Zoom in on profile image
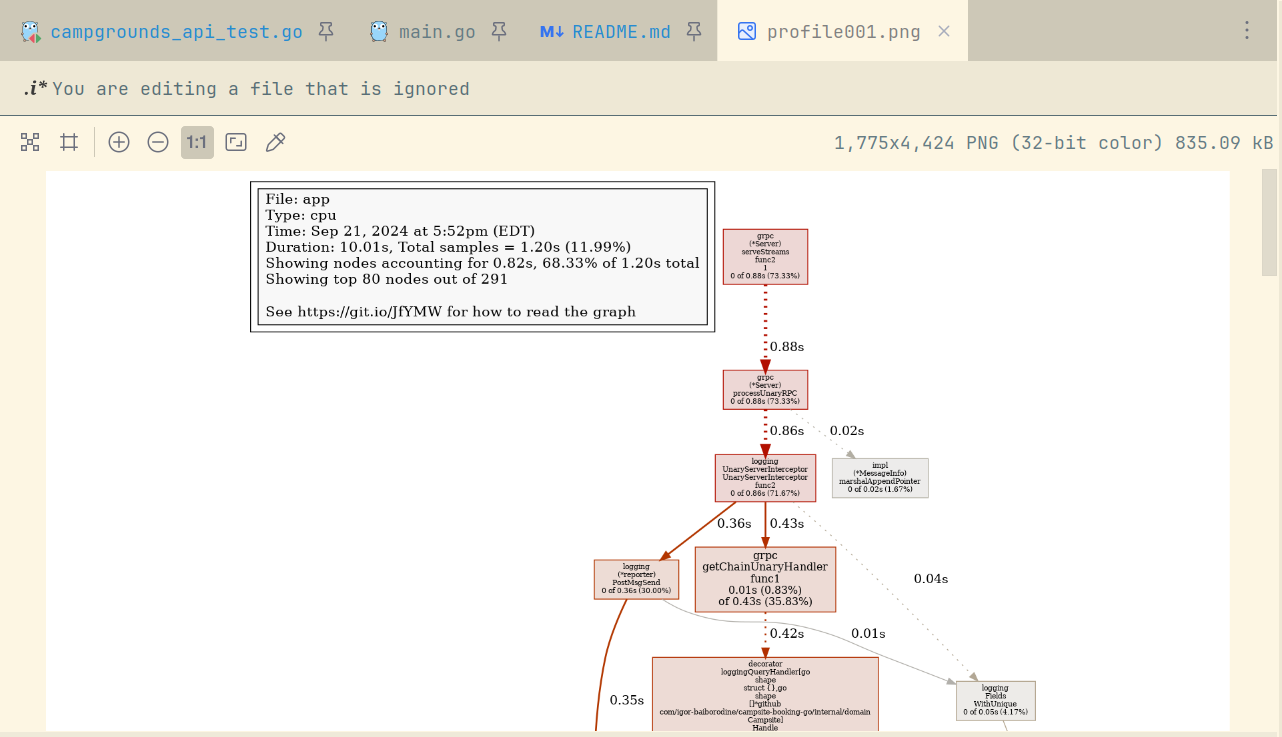This screenshot has height=737, width=1282. pos(119,142)
